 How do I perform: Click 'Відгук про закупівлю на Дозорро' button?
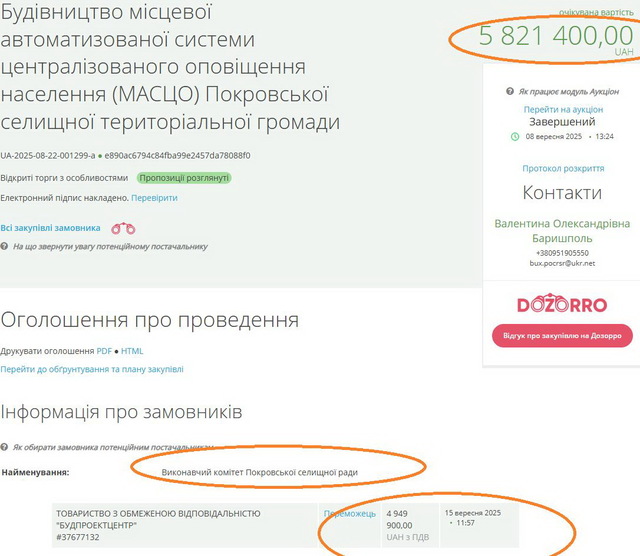click(562, 336)
